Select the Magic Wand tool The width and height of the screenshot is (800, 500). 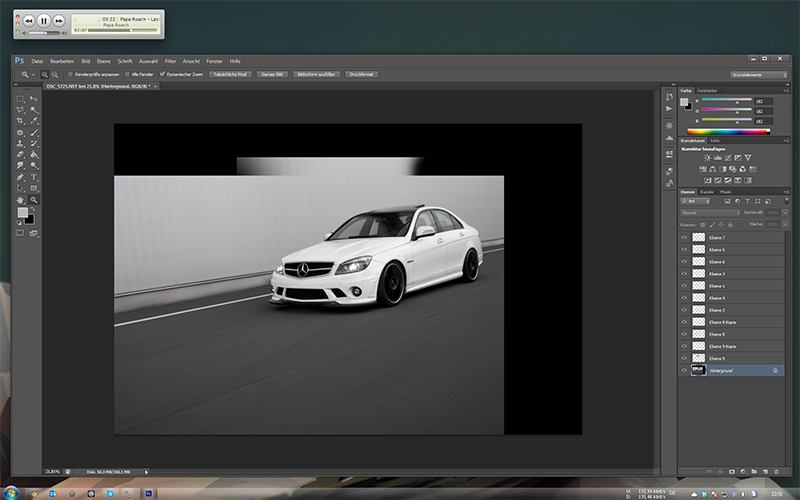click(x=34, y=110)
